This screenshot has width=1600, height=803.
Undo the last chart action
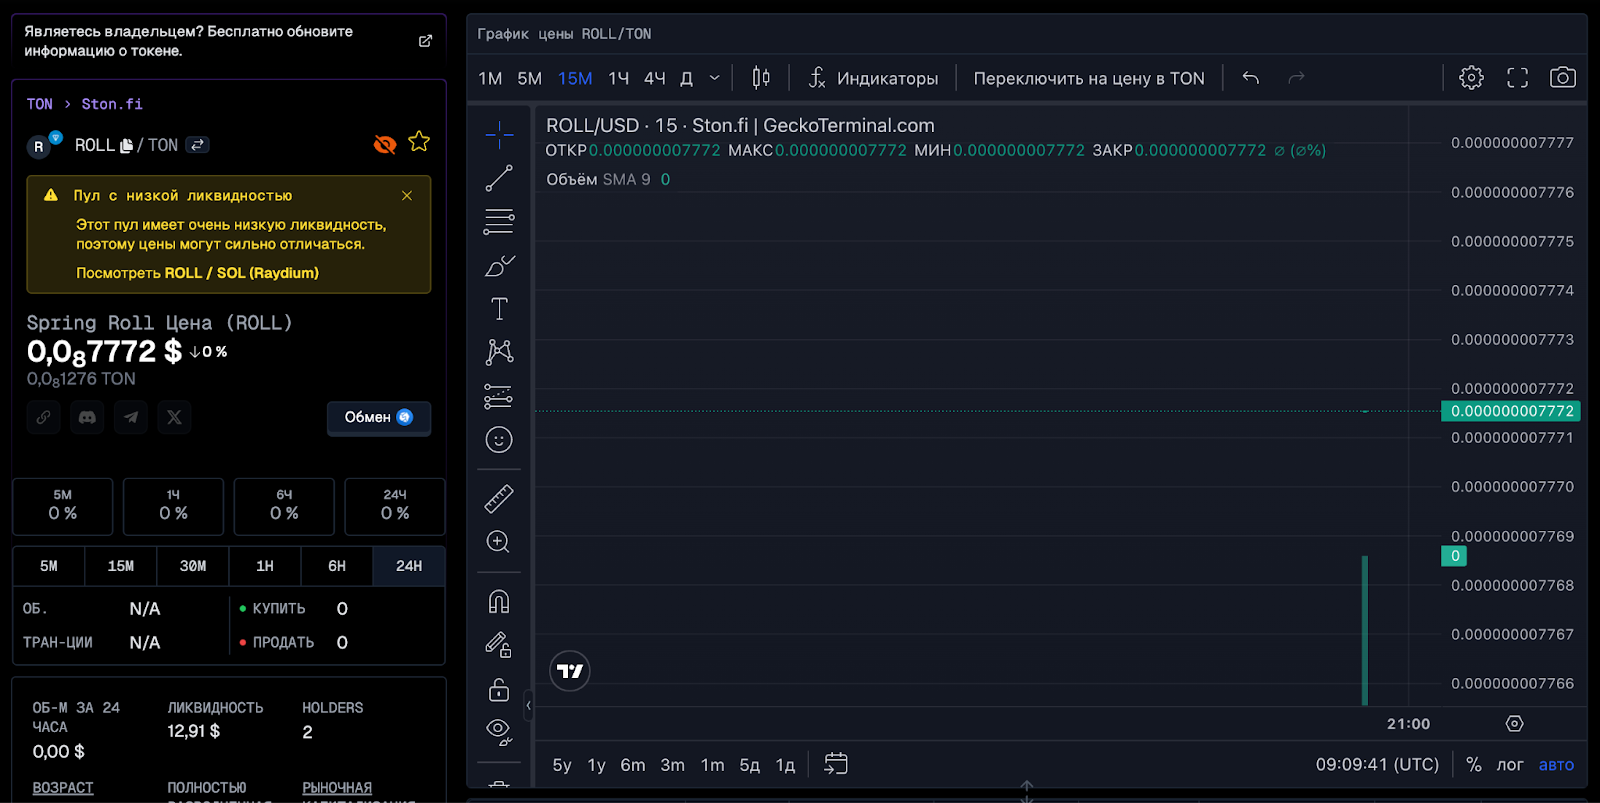1250,78
